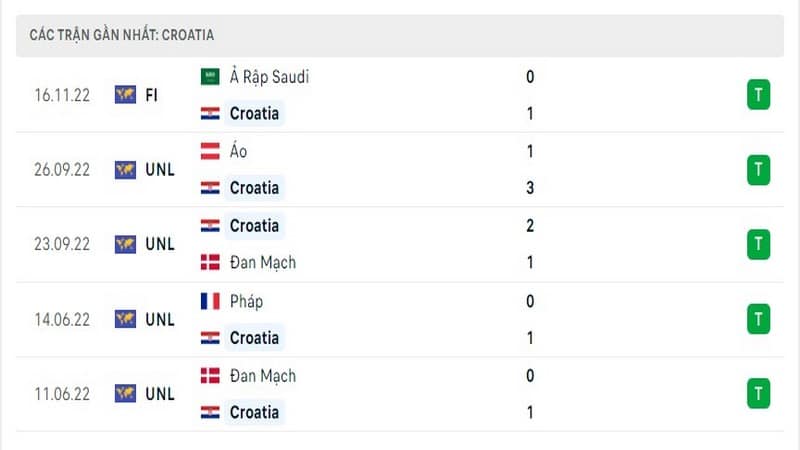Click the Saudi Arabia flag icon
This screenshot has width=800, height=450.
coord(210,77)
